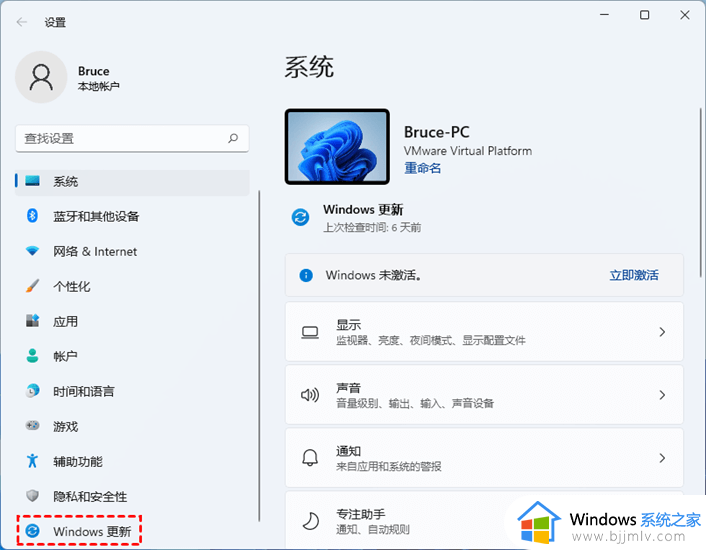Click 立即激活 link
Image resolution: width=706 pixels, height=550 pixels.
coord(634,275)
